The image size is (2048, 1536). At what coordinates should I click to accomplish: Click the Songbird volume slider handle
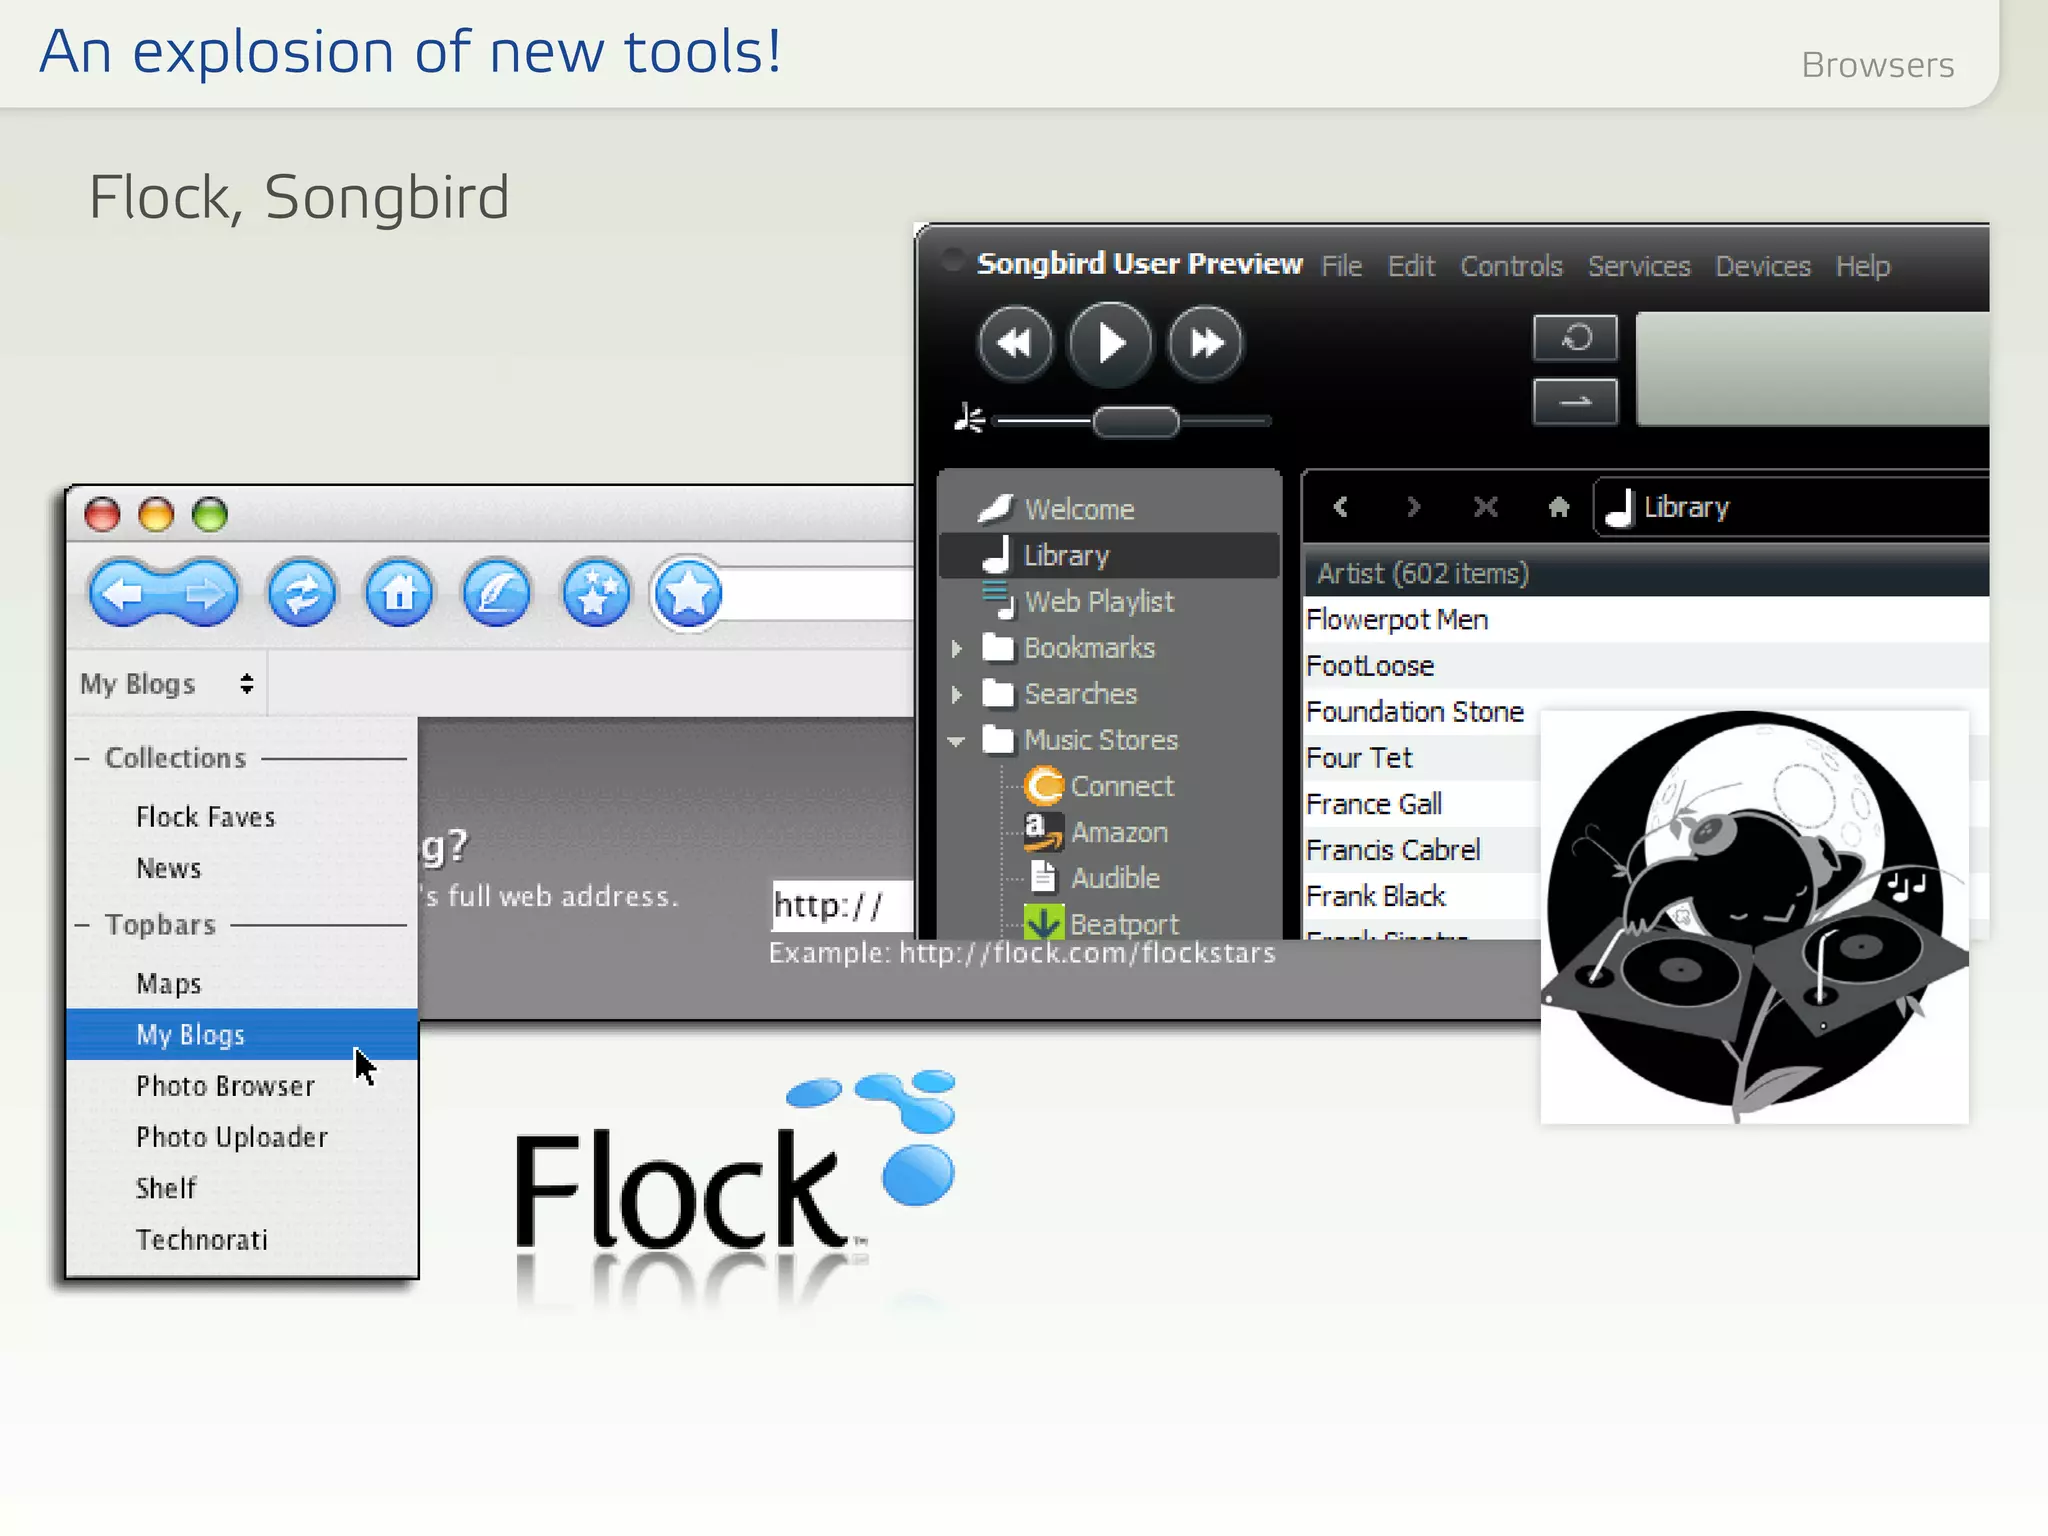1135,422
